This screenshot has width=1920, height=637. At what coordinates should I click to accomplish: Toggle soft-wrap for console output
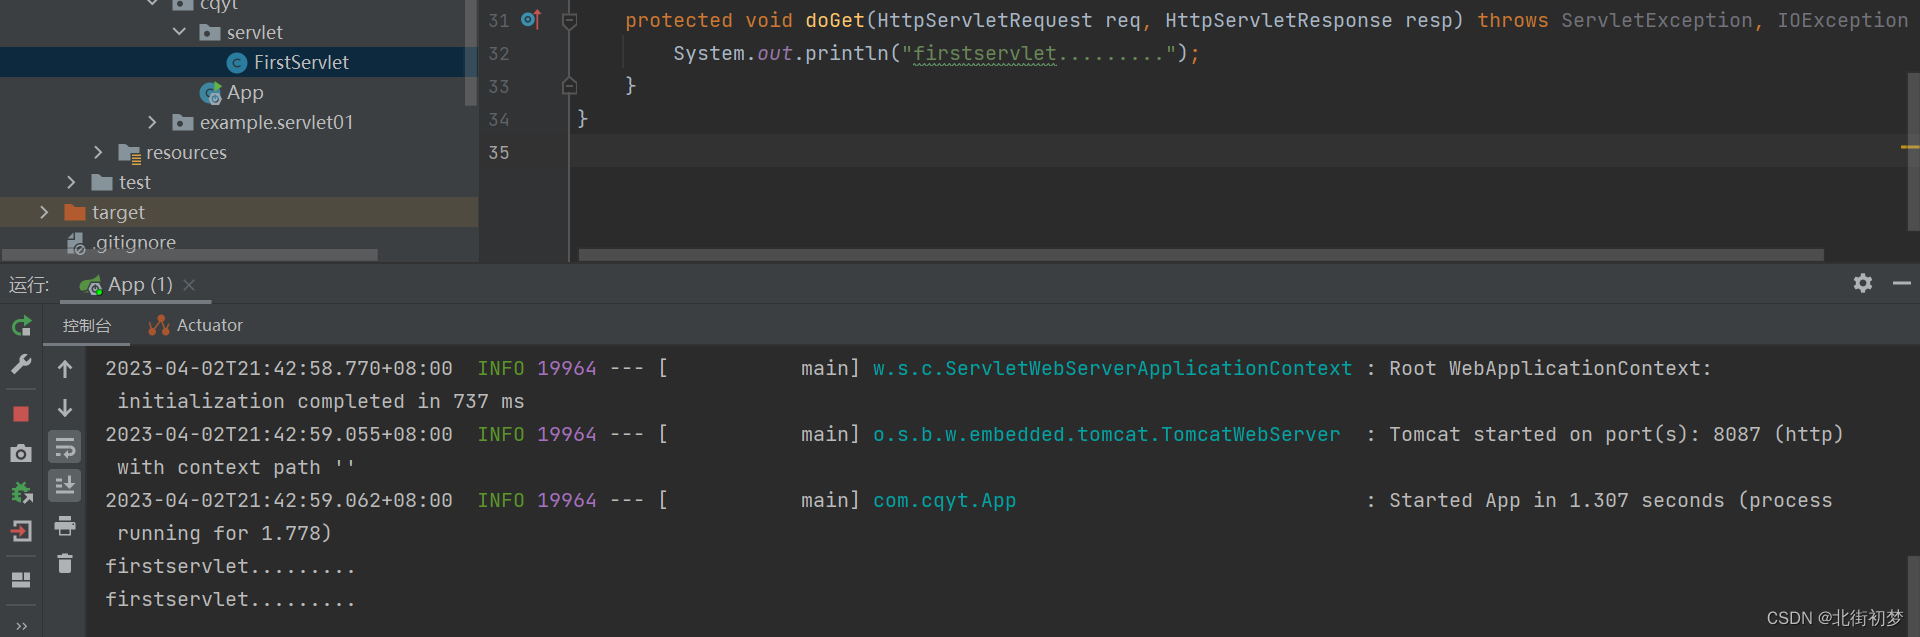coord(65,447)
